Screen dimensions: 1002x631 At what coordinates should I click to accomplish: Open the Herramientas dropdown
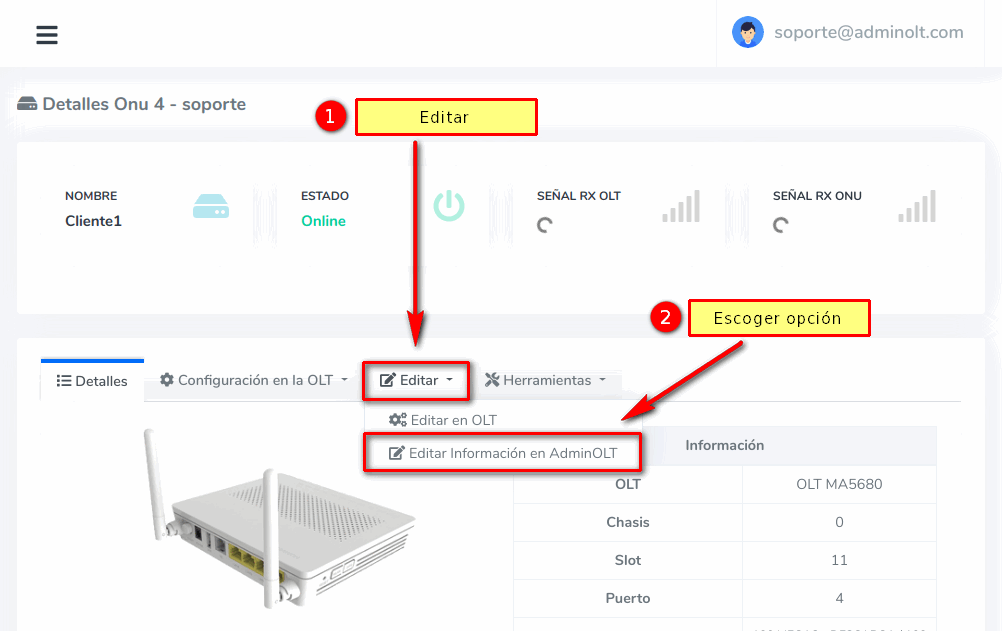pos(545,380)
